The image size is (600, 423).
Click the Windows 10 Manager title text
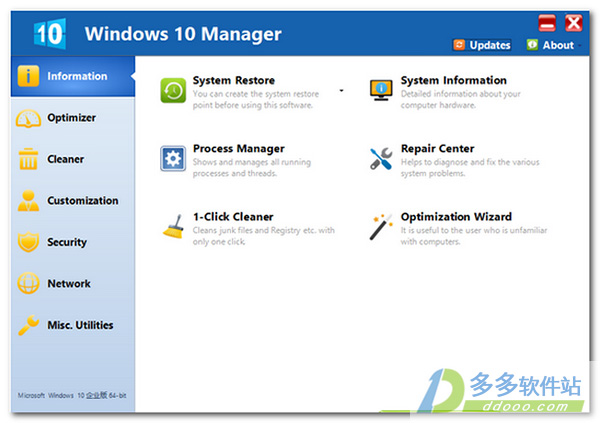click(183, 34)
